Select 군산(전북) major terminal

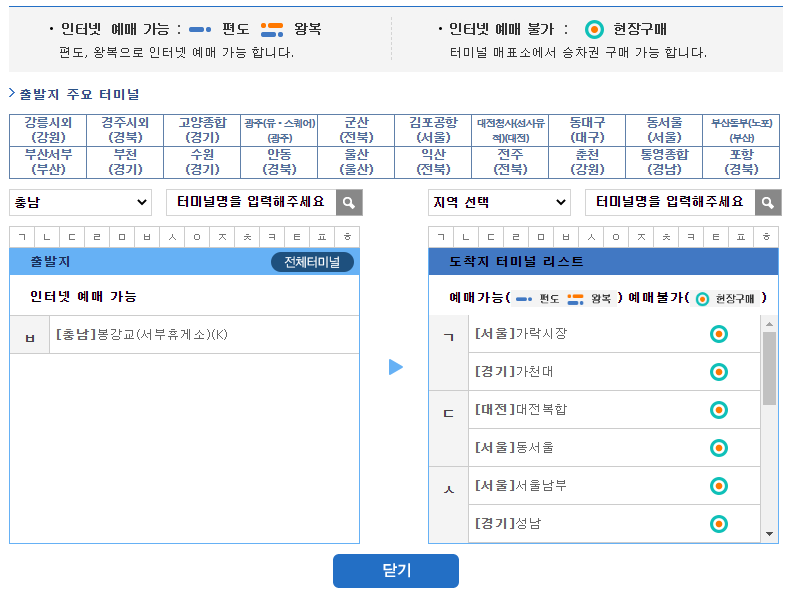(x=356, y=130)
